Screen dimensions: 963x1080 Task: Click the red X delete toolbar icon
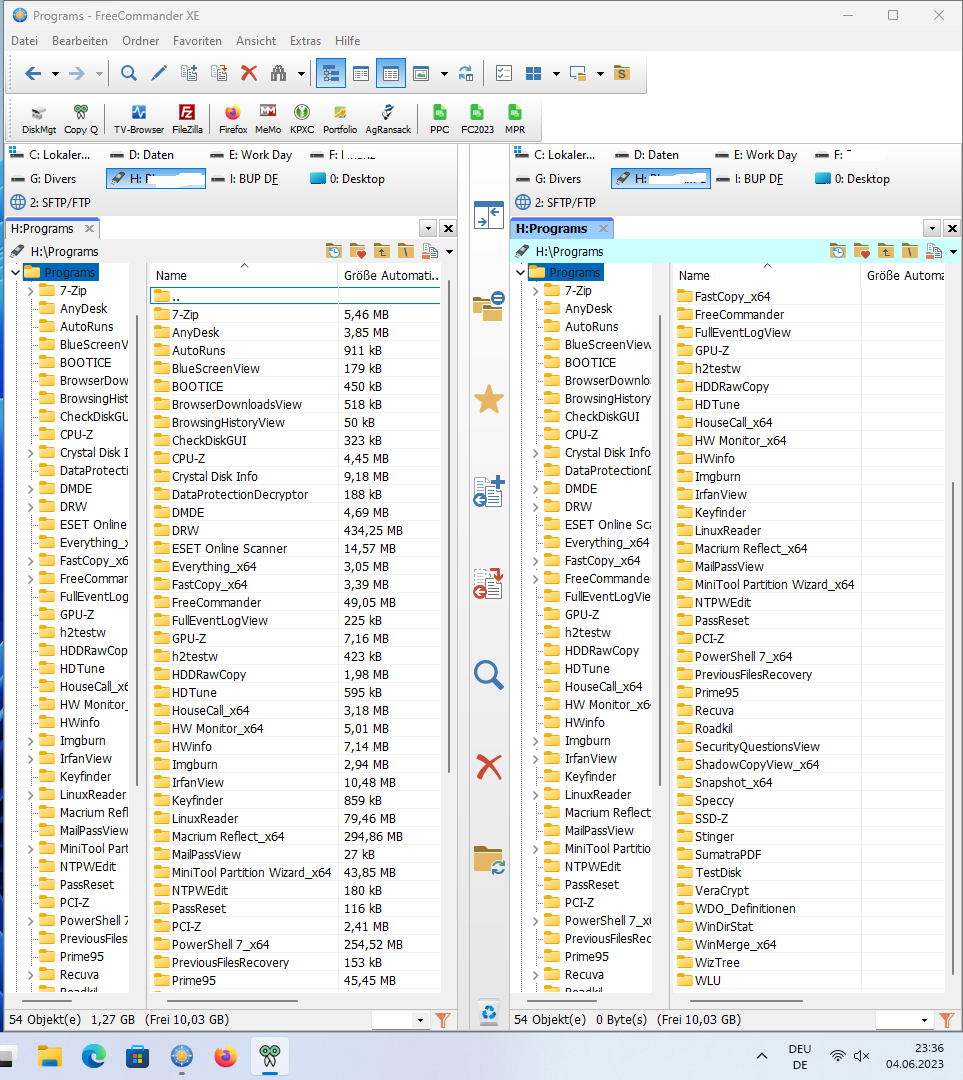pos(249,73)
